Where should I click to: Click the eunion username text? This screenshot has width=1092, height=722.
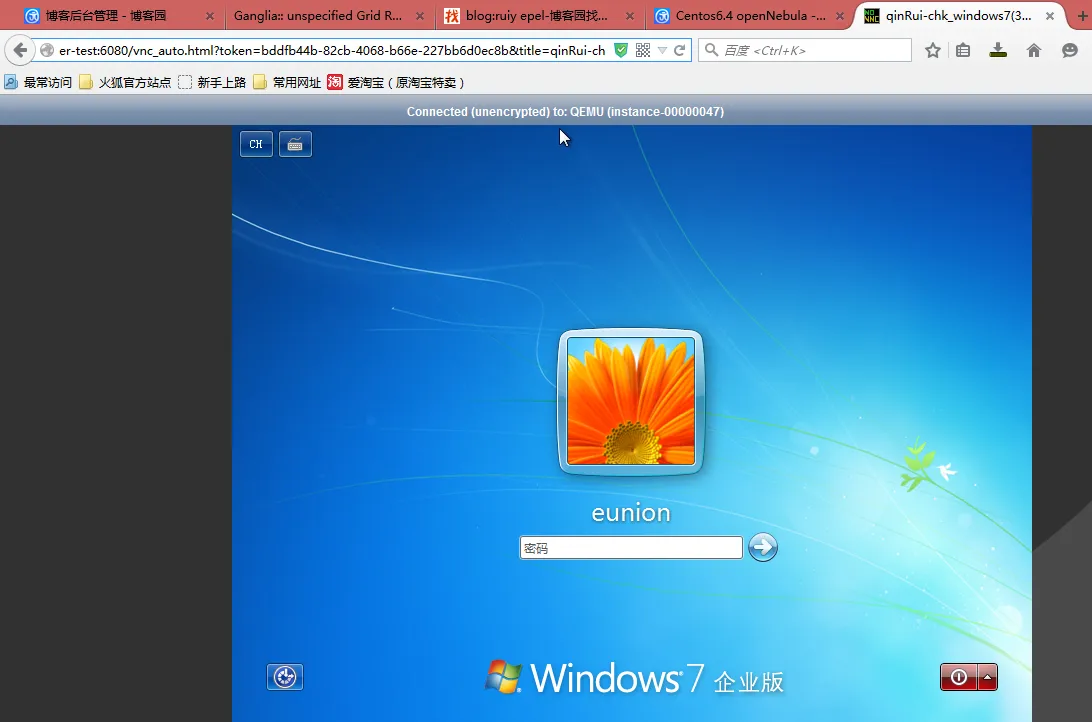pos(631,512)
